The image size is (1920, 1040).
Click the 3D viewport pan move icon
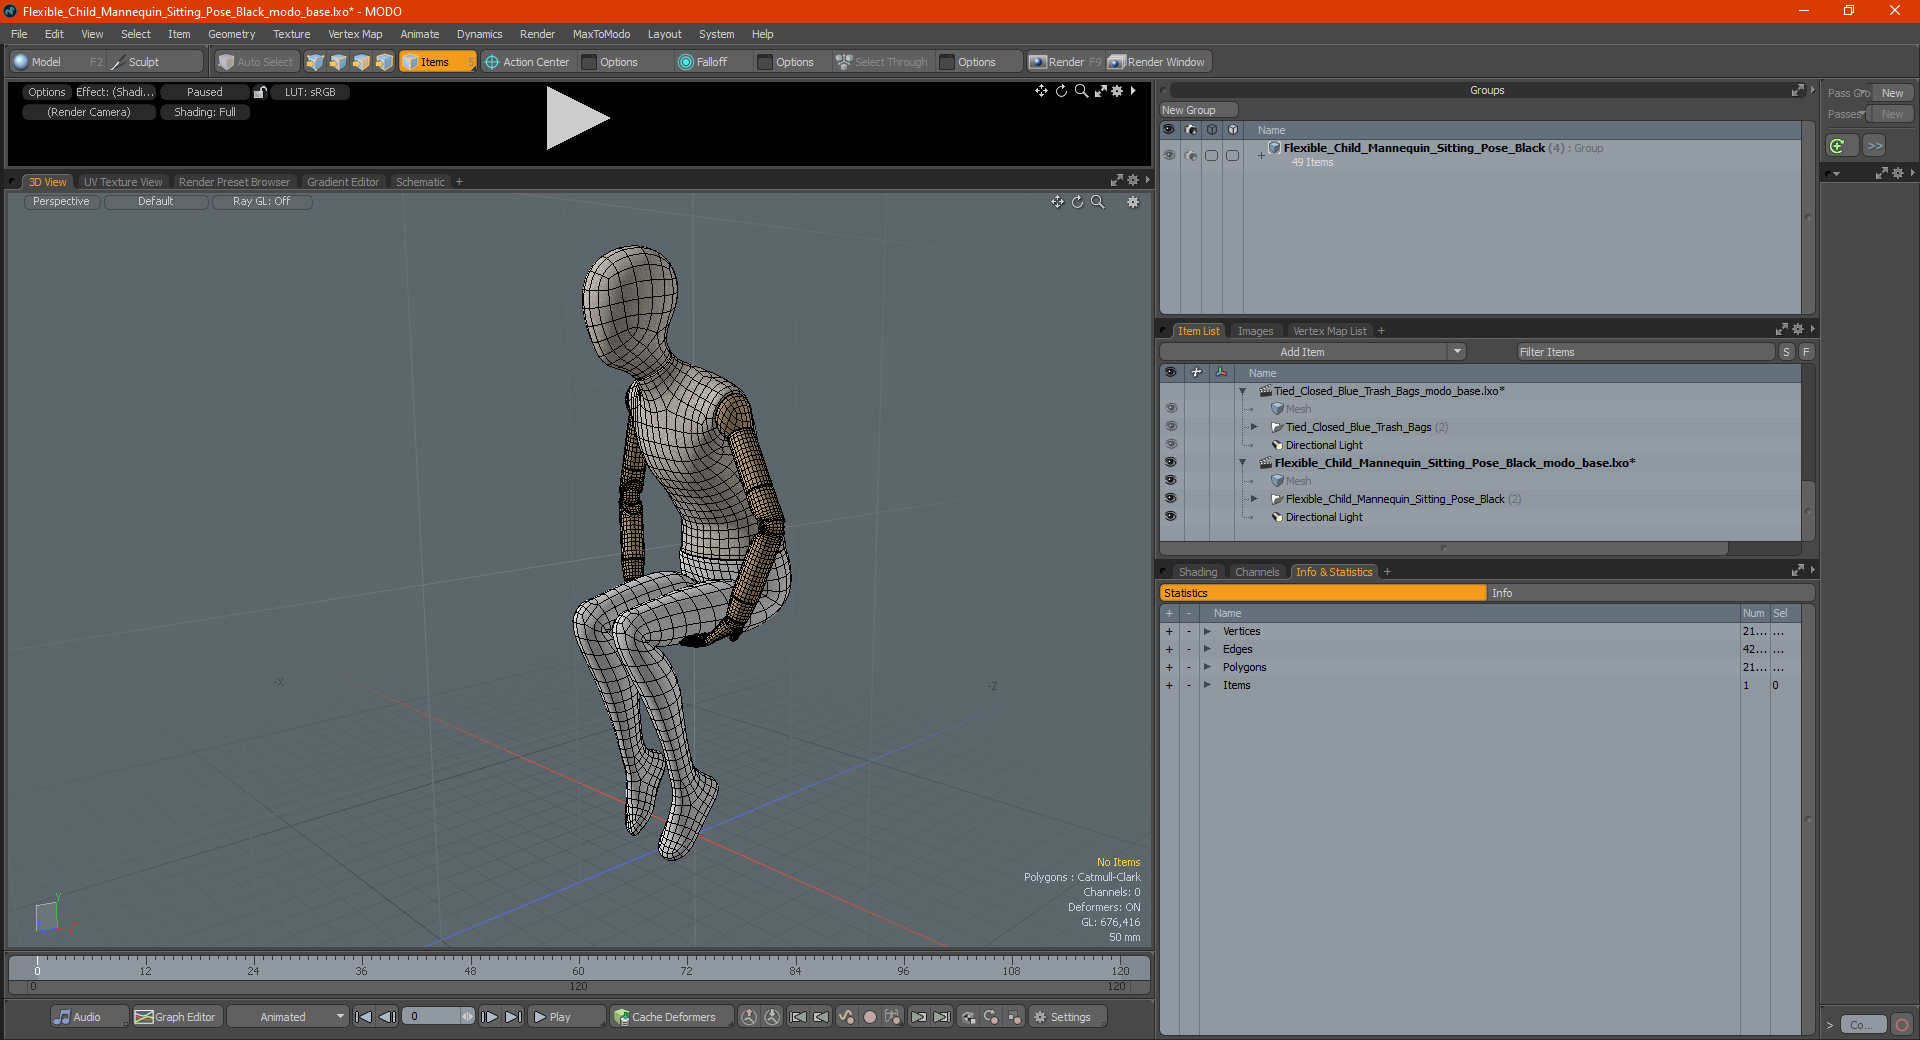pos(1057,202)
